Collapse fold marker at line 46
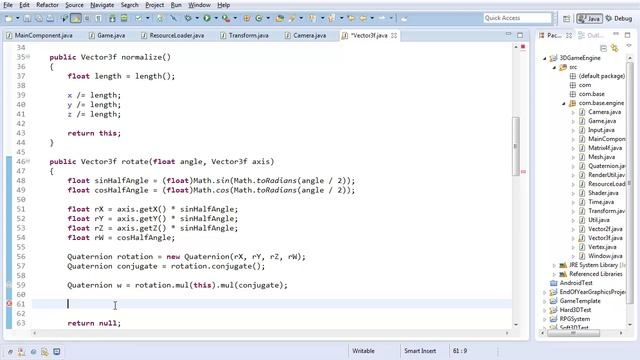This screenshot has width=640, height=360. click(28, 161)
